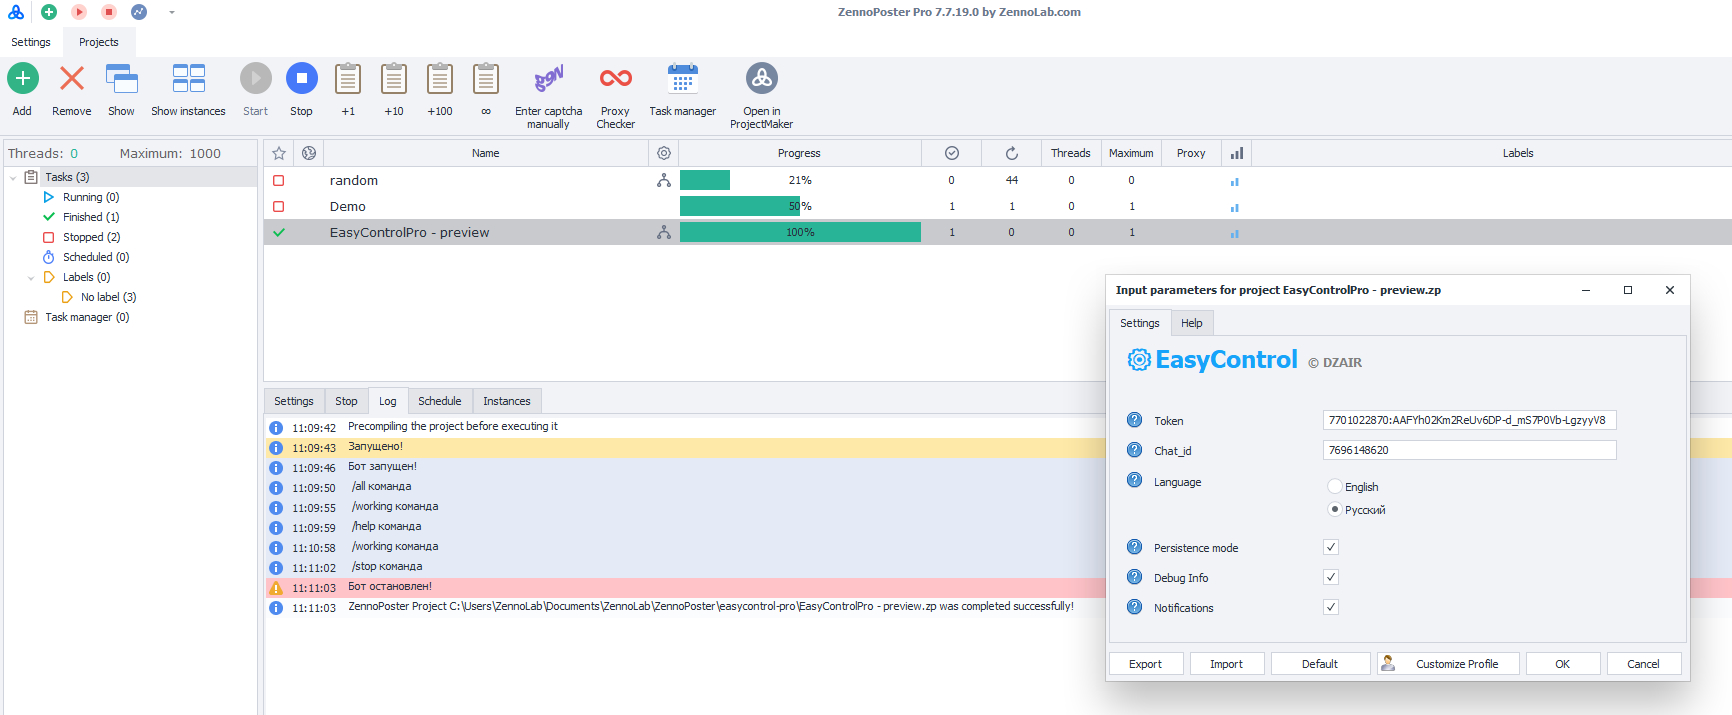Add ten attempts with +10 icon
1732x715 pixels.
tap(394, 78)
